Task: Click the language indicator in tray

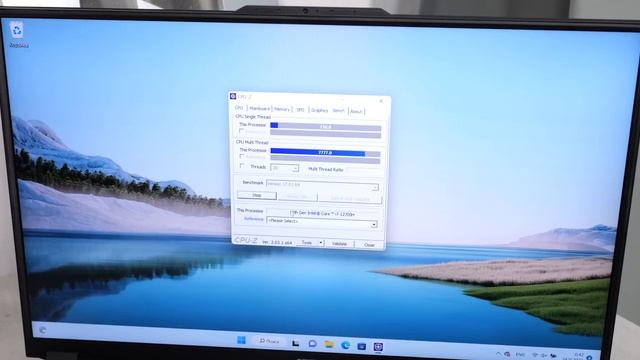Action: pos(520,354)
